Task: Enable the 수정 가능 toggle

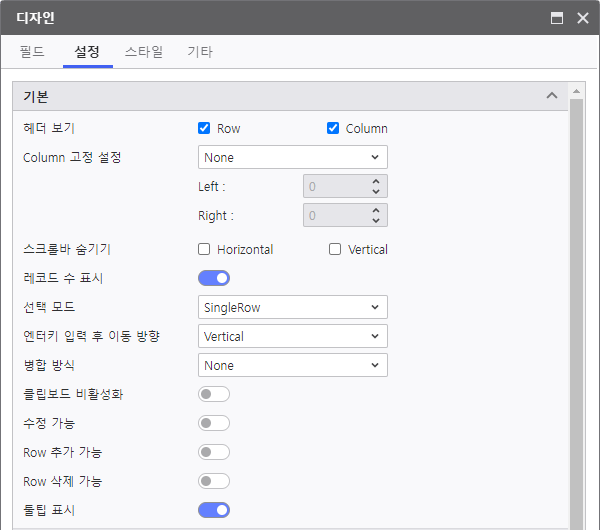Action: click(x=214, y=423)
